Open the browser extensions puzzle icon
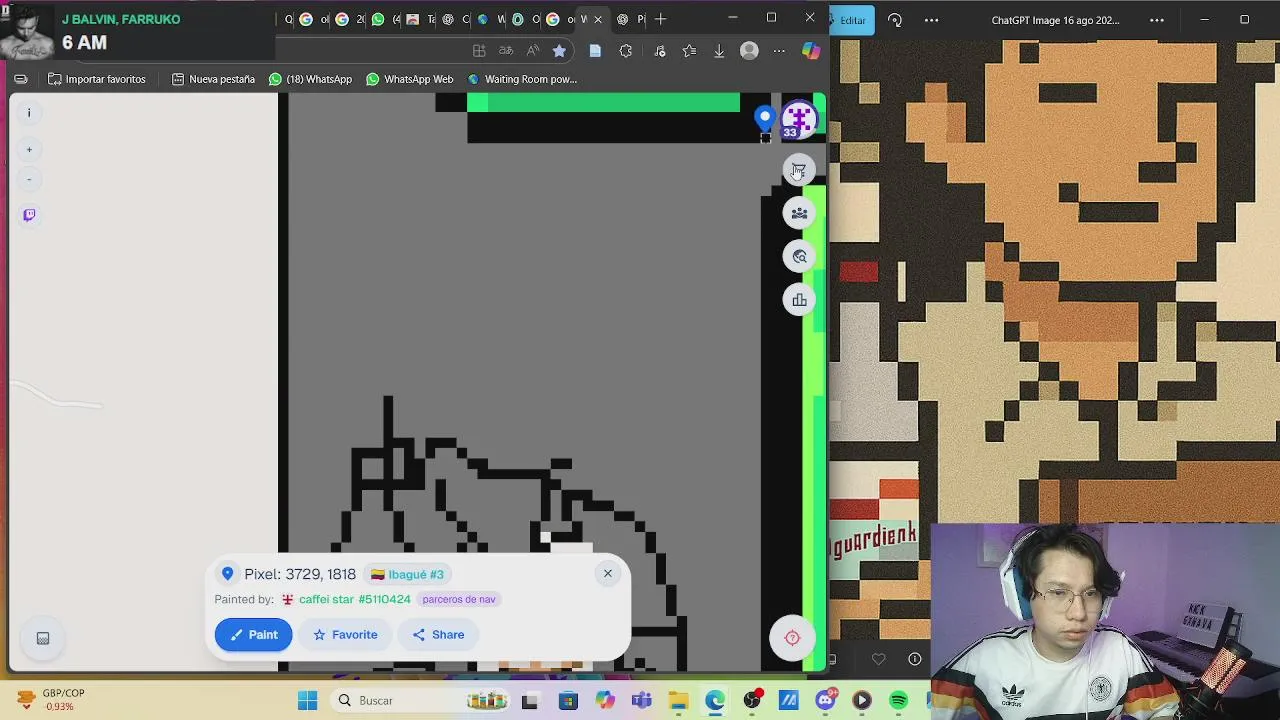This screenshot has height=720, width=1280. tap(626, 51)
